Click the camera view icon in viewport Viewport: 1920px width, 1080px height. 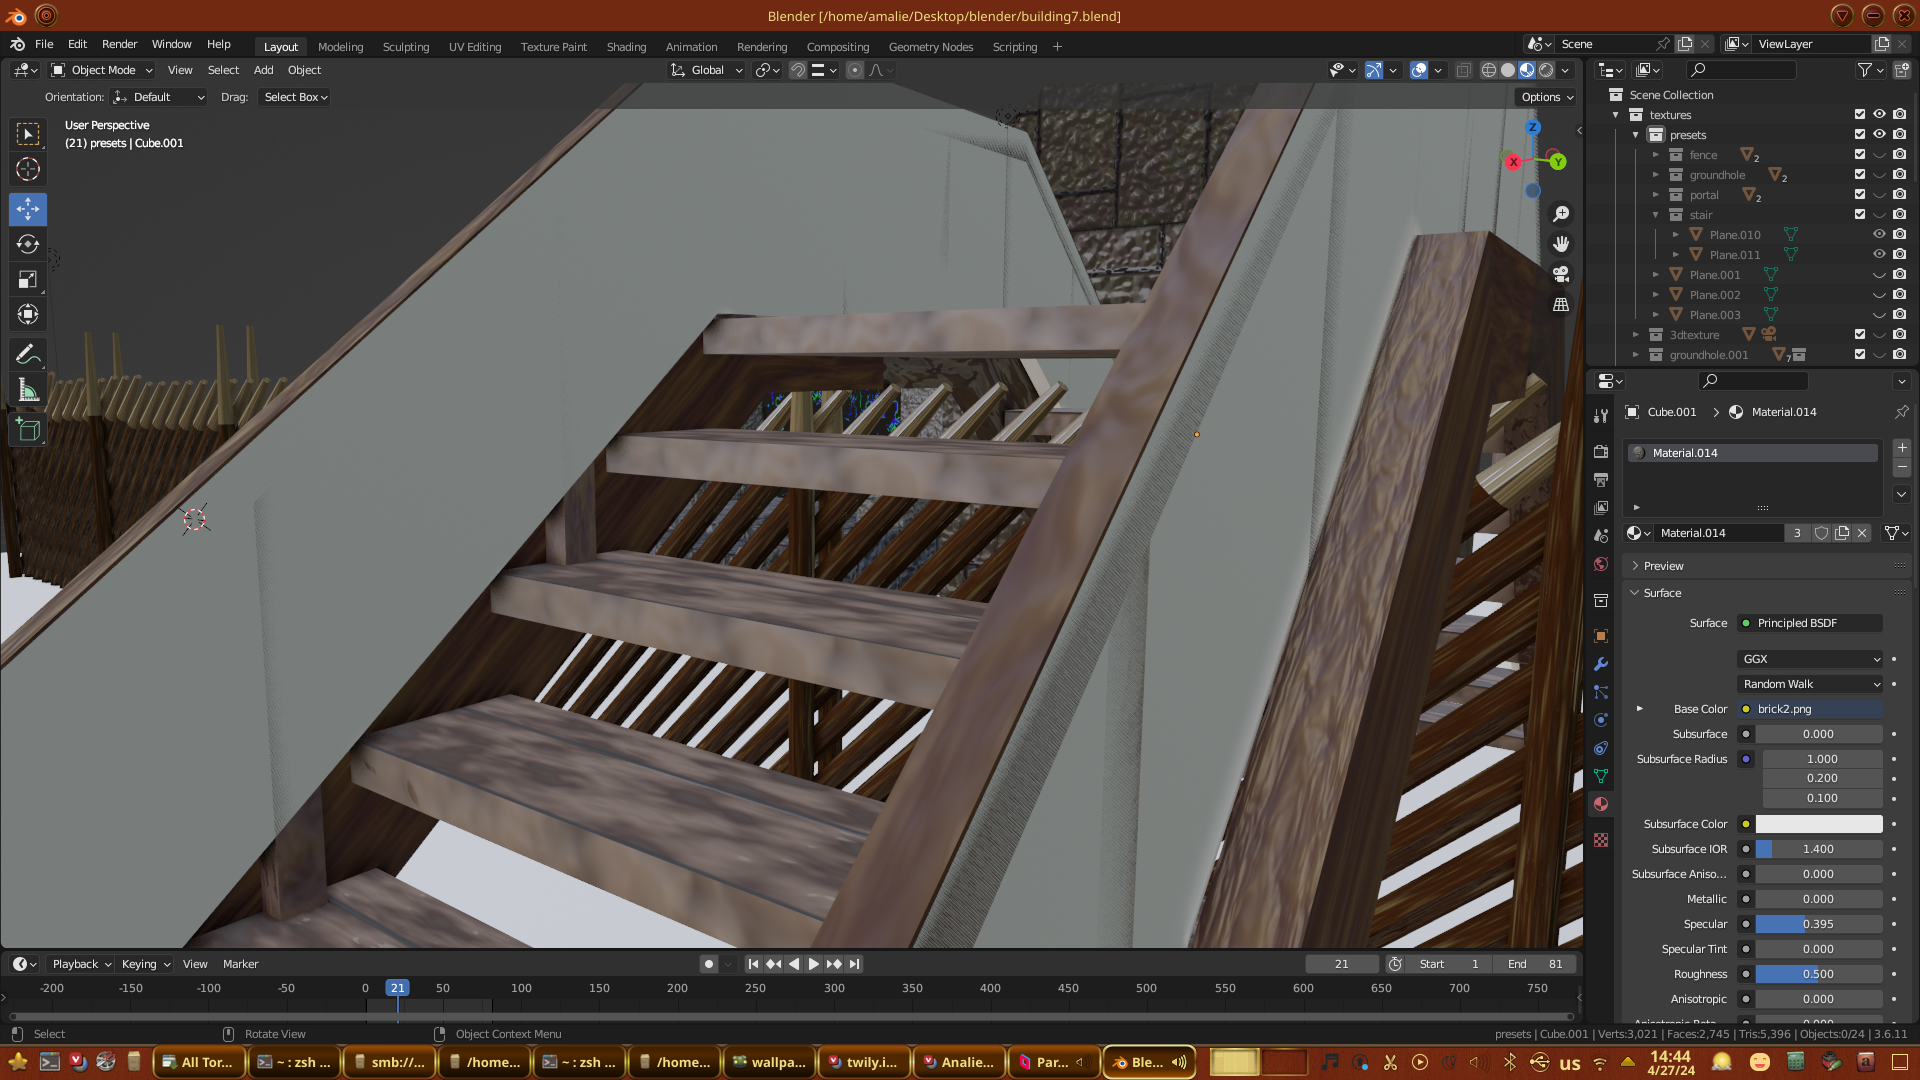(x=1560, y=274)
